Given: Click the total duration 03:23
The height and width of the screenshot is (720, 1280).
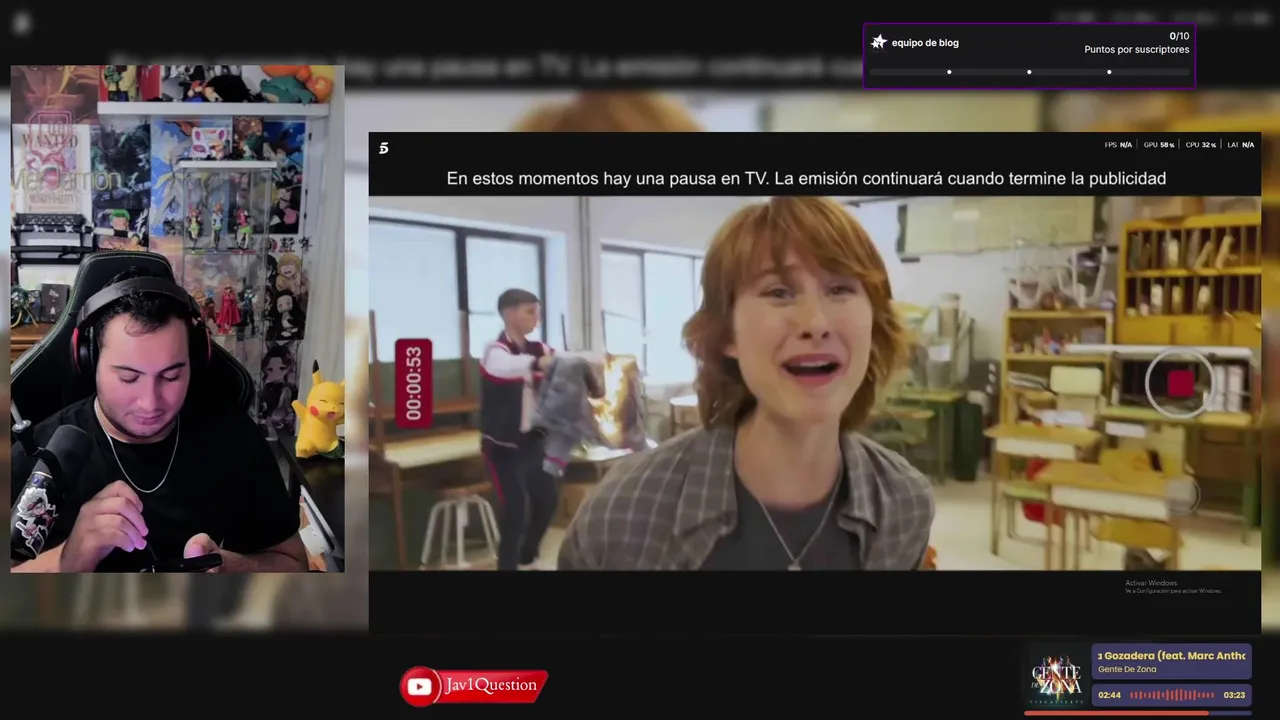Looking at the screenshot, I should tap(1234, 695).
